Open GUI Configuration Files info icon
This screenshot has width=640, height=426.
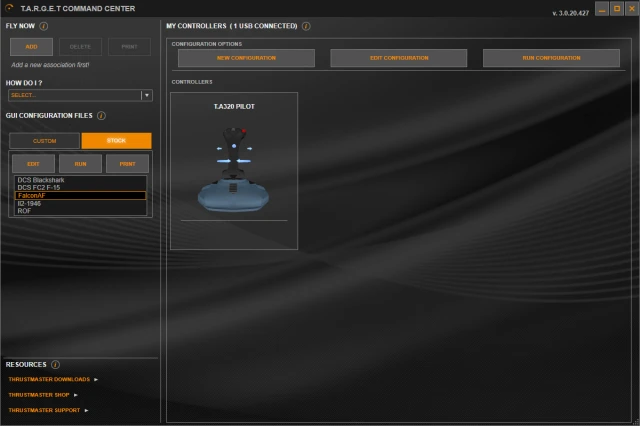pos(101,116)
